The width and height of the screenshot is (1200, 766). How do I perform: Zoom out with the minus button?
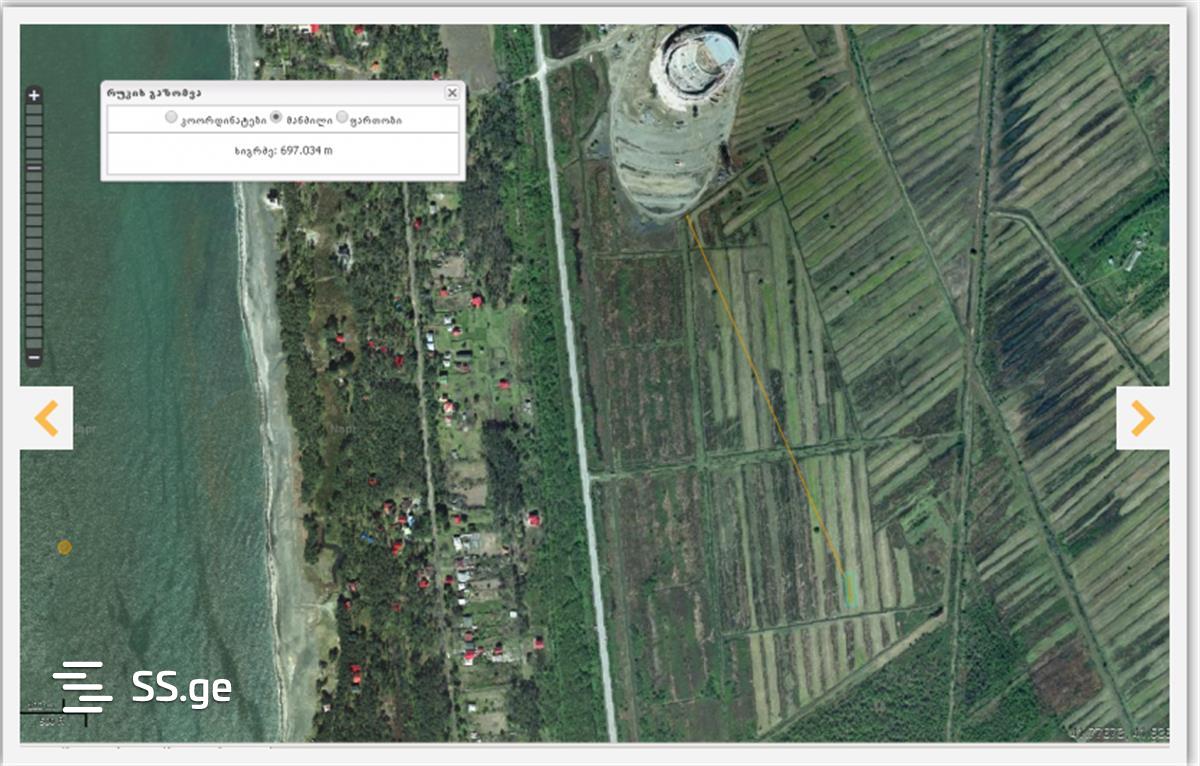point(34,357)
